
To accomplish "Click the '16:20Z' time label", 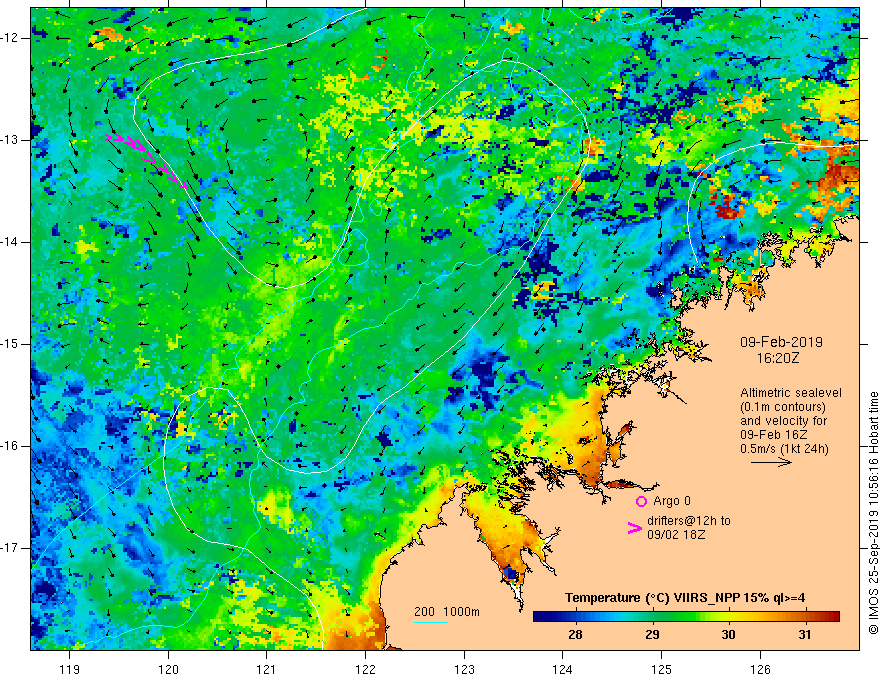I will (x=777, y=358).
